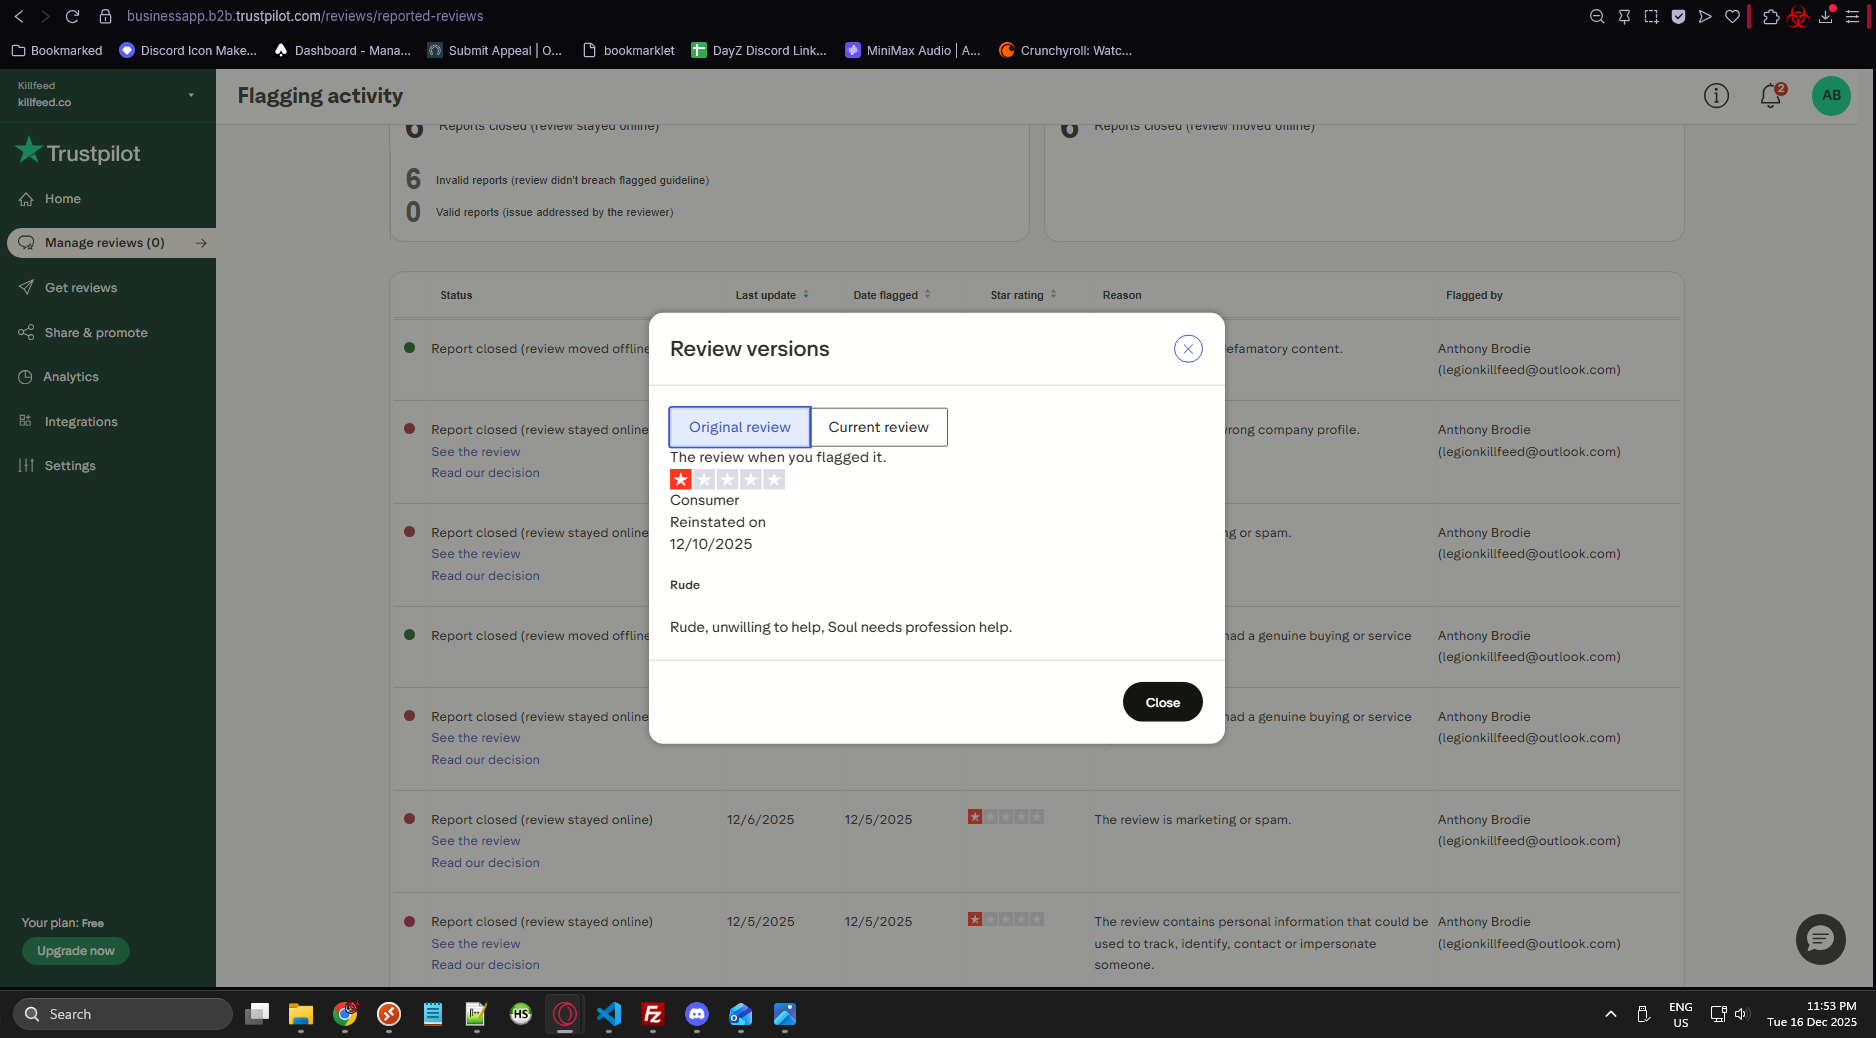Sort table by Star rating
1876x1038 pixels.
(x=1023, y=295)
